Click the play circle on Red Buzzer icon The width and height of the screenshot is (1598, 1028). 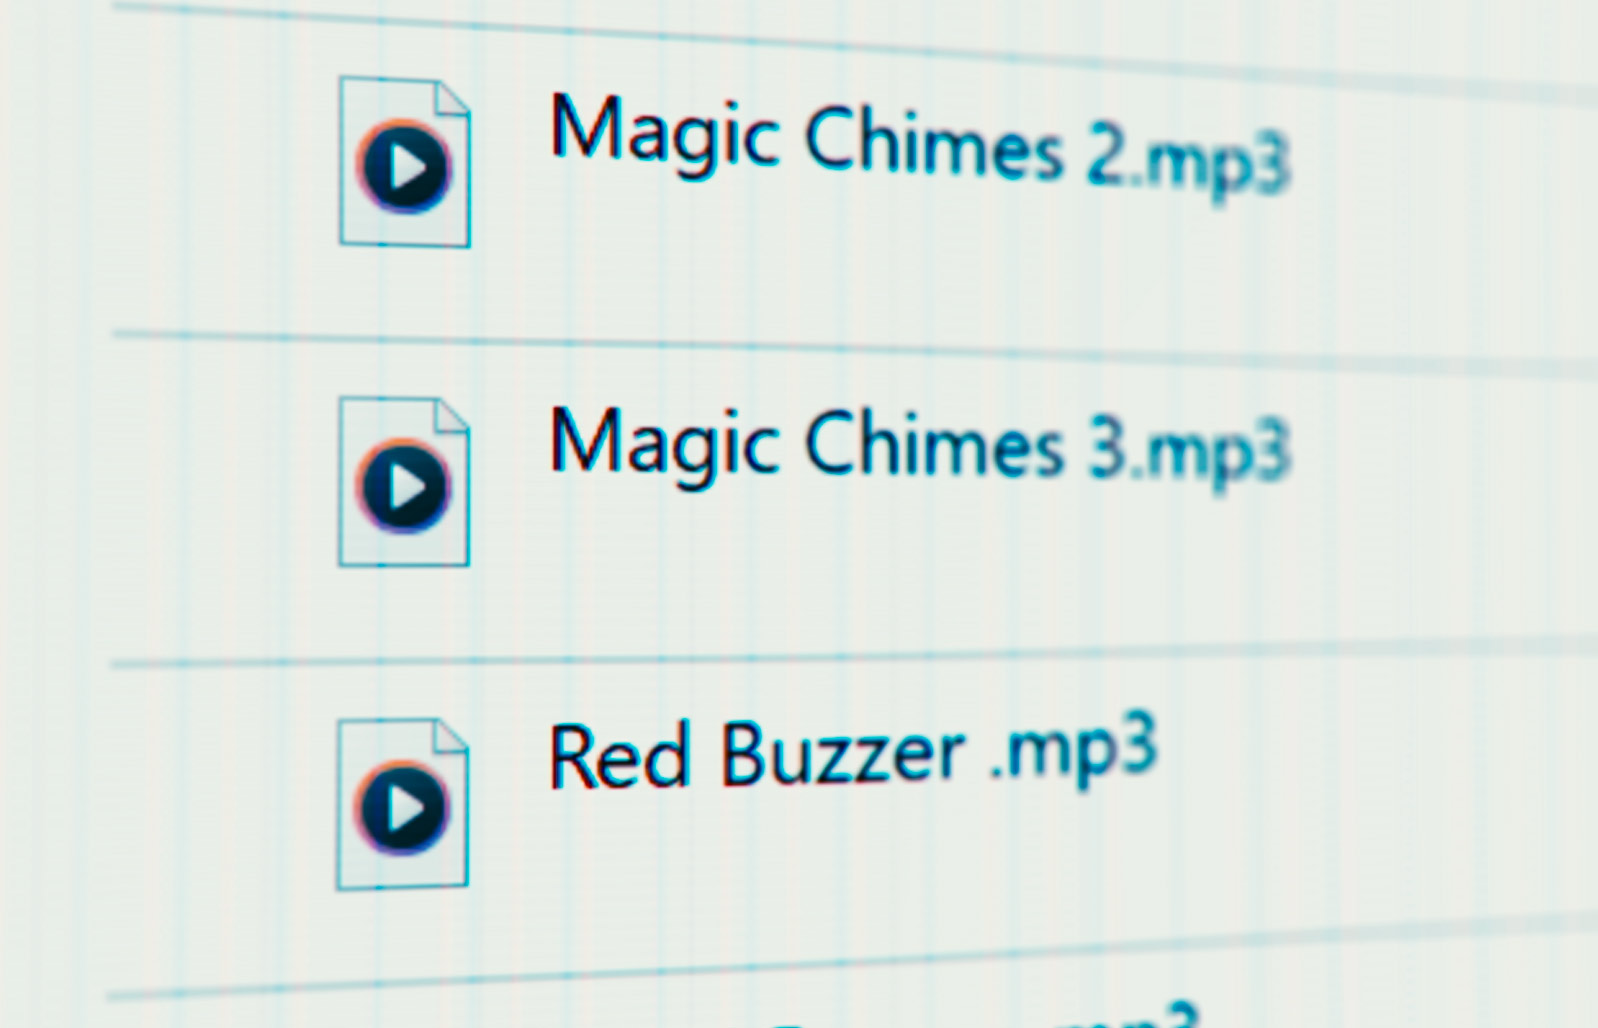(x=402, y=808)
